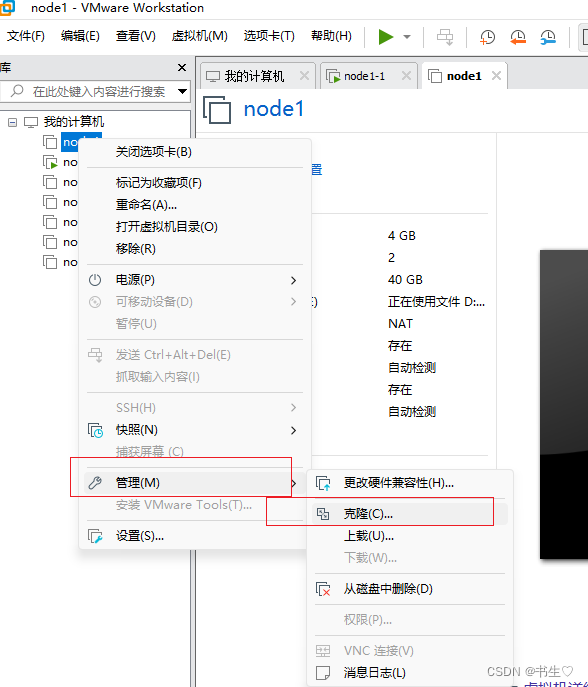Open the snapshot manager toolbar icon

(548, 37)
